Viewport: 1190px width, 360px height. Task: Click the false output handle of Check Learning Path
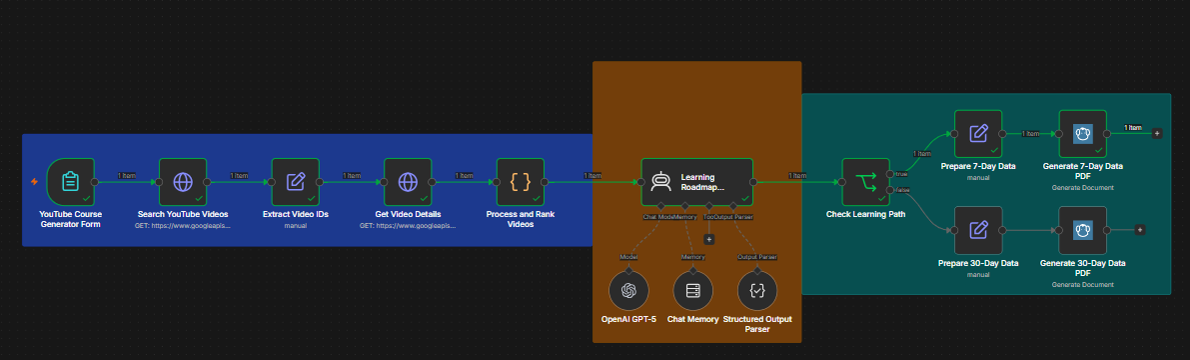(x=891, y=191)
